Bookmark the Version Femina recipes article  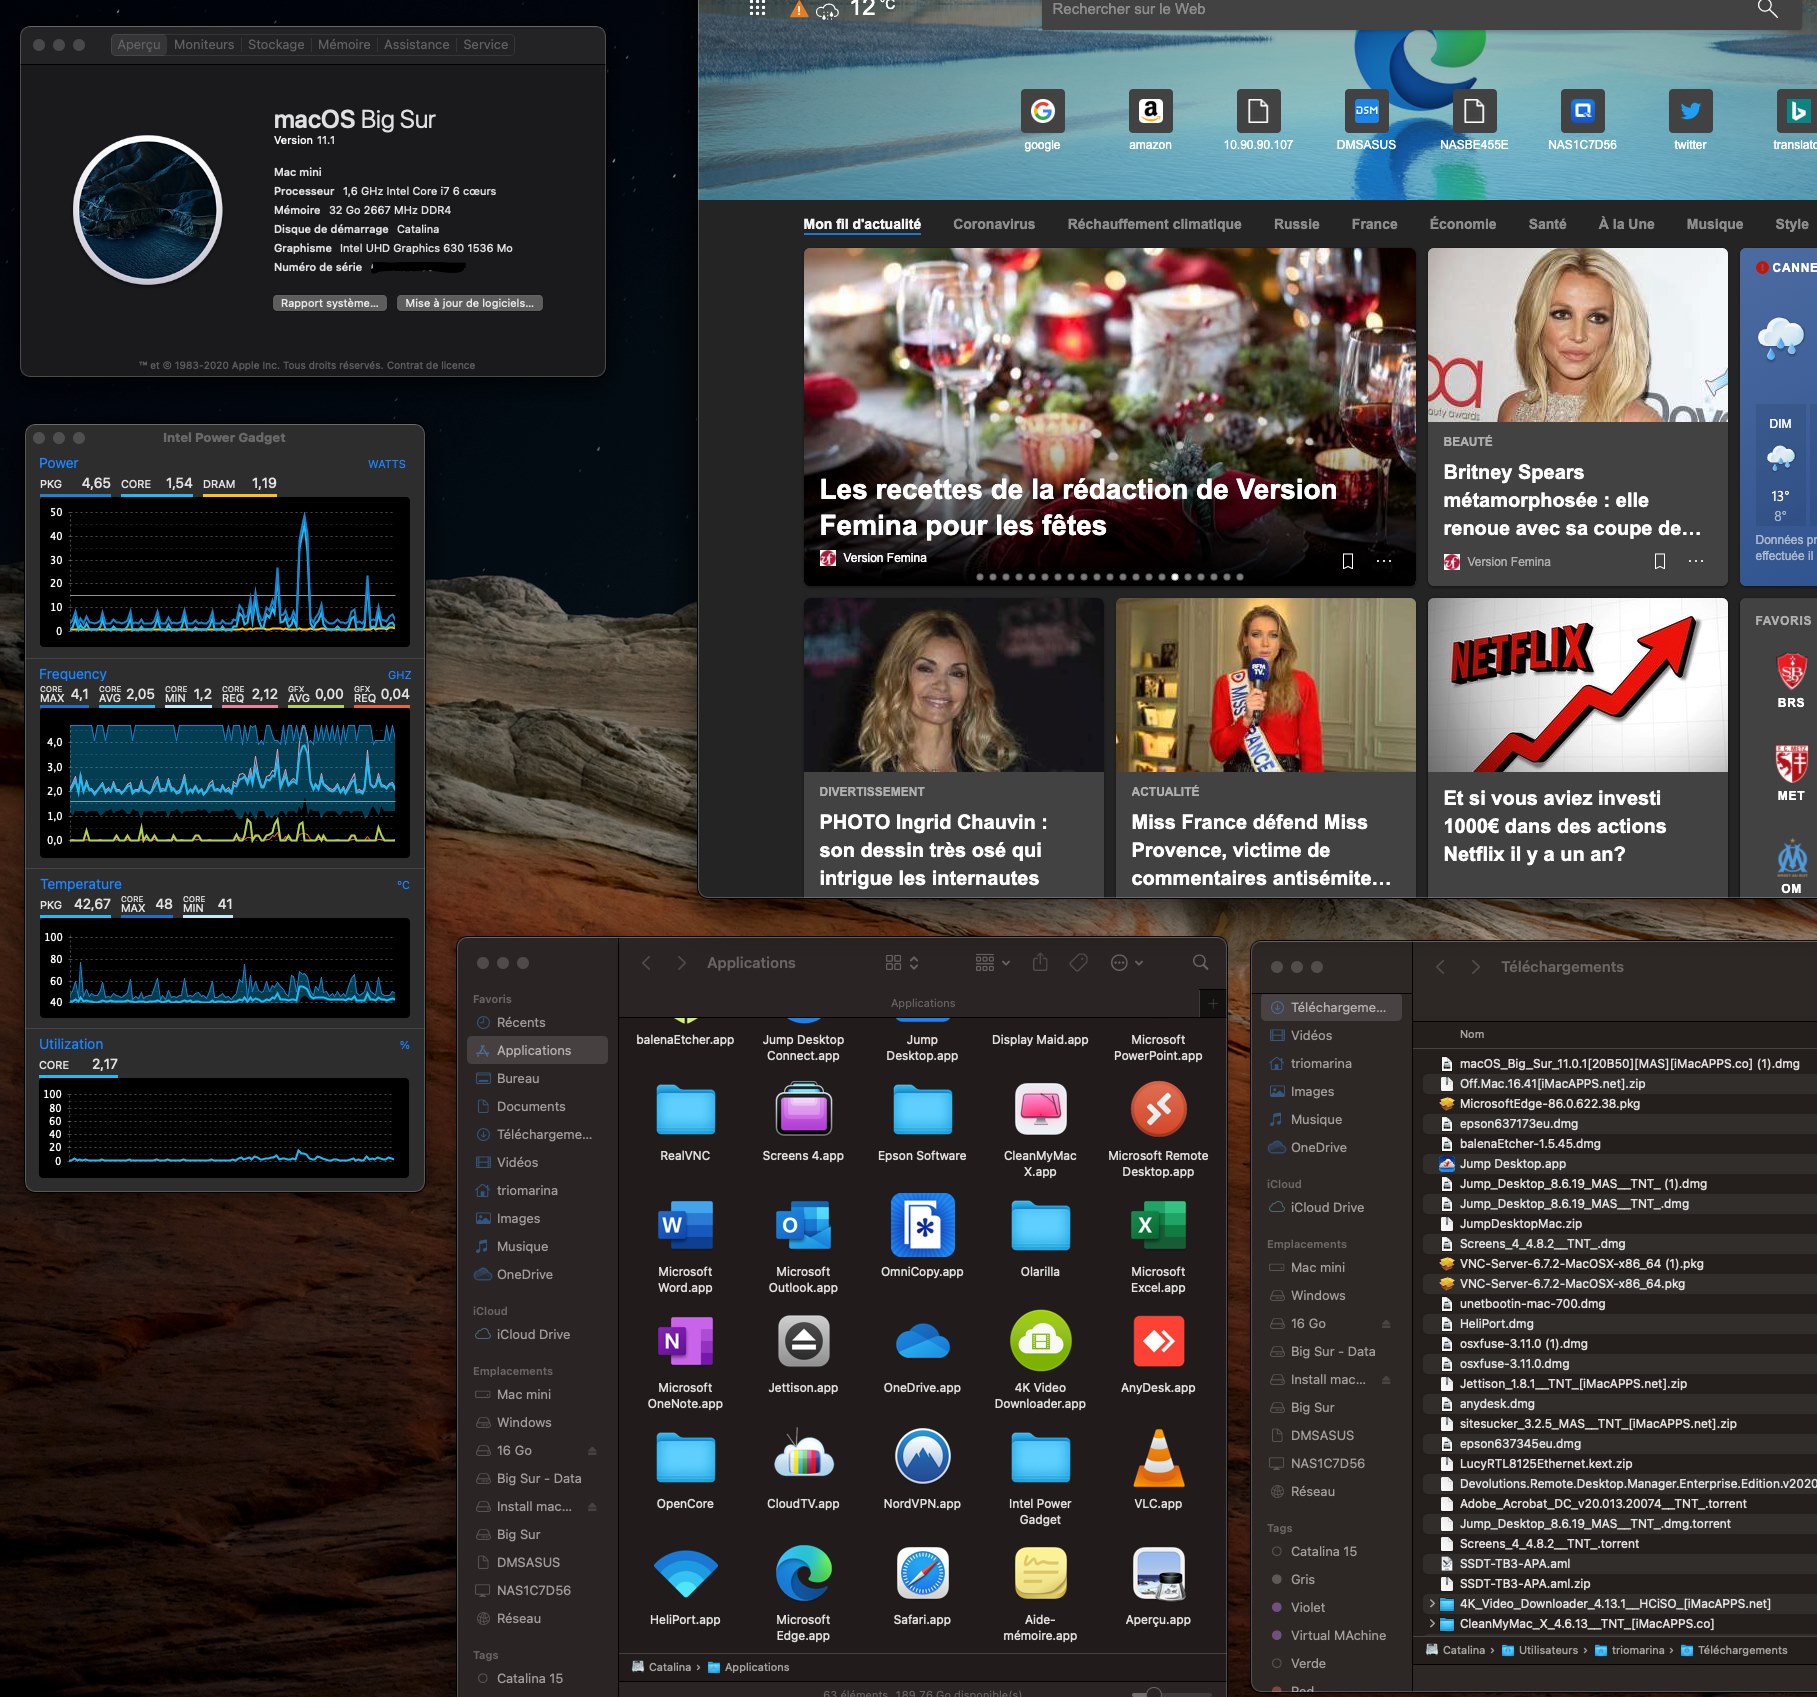point(1347,561)
